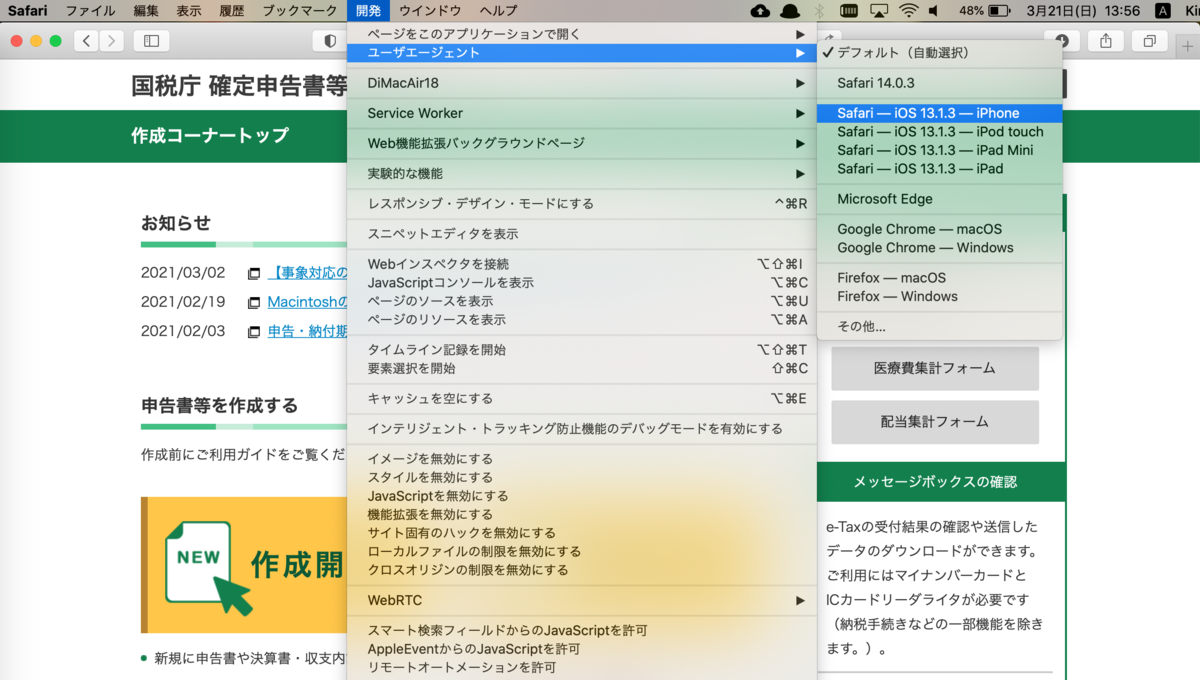Open the downloads button in Safari toolbar

[1061, 41]
